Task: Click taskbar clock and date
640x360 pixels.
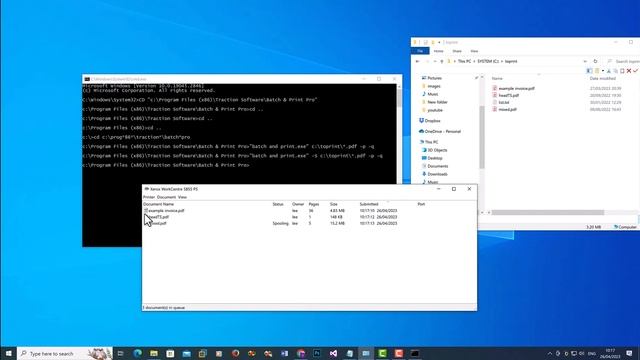Action: tap(610, 353)
